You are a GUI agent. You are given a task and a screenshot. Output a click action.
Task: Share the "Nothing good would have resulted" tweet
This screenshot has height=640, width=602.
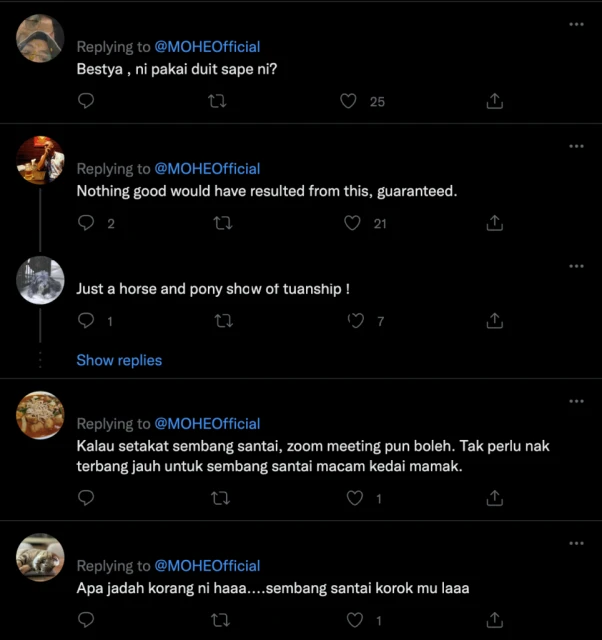coord(494,223)
